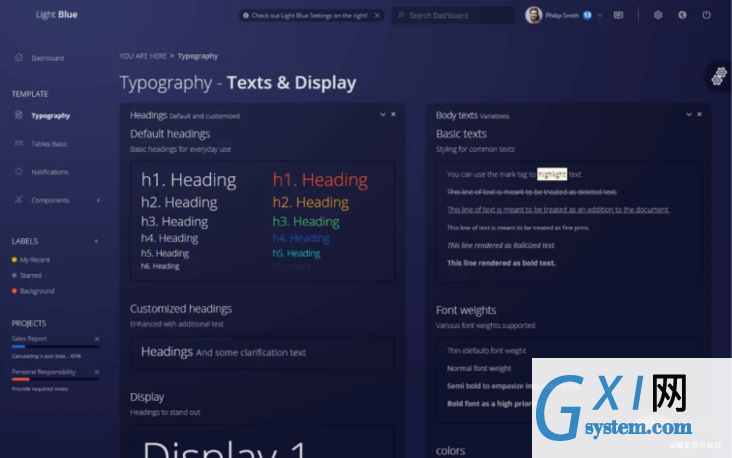Click the fine print text line
Viewport: 732px width, 458px height.
point(518,228)
